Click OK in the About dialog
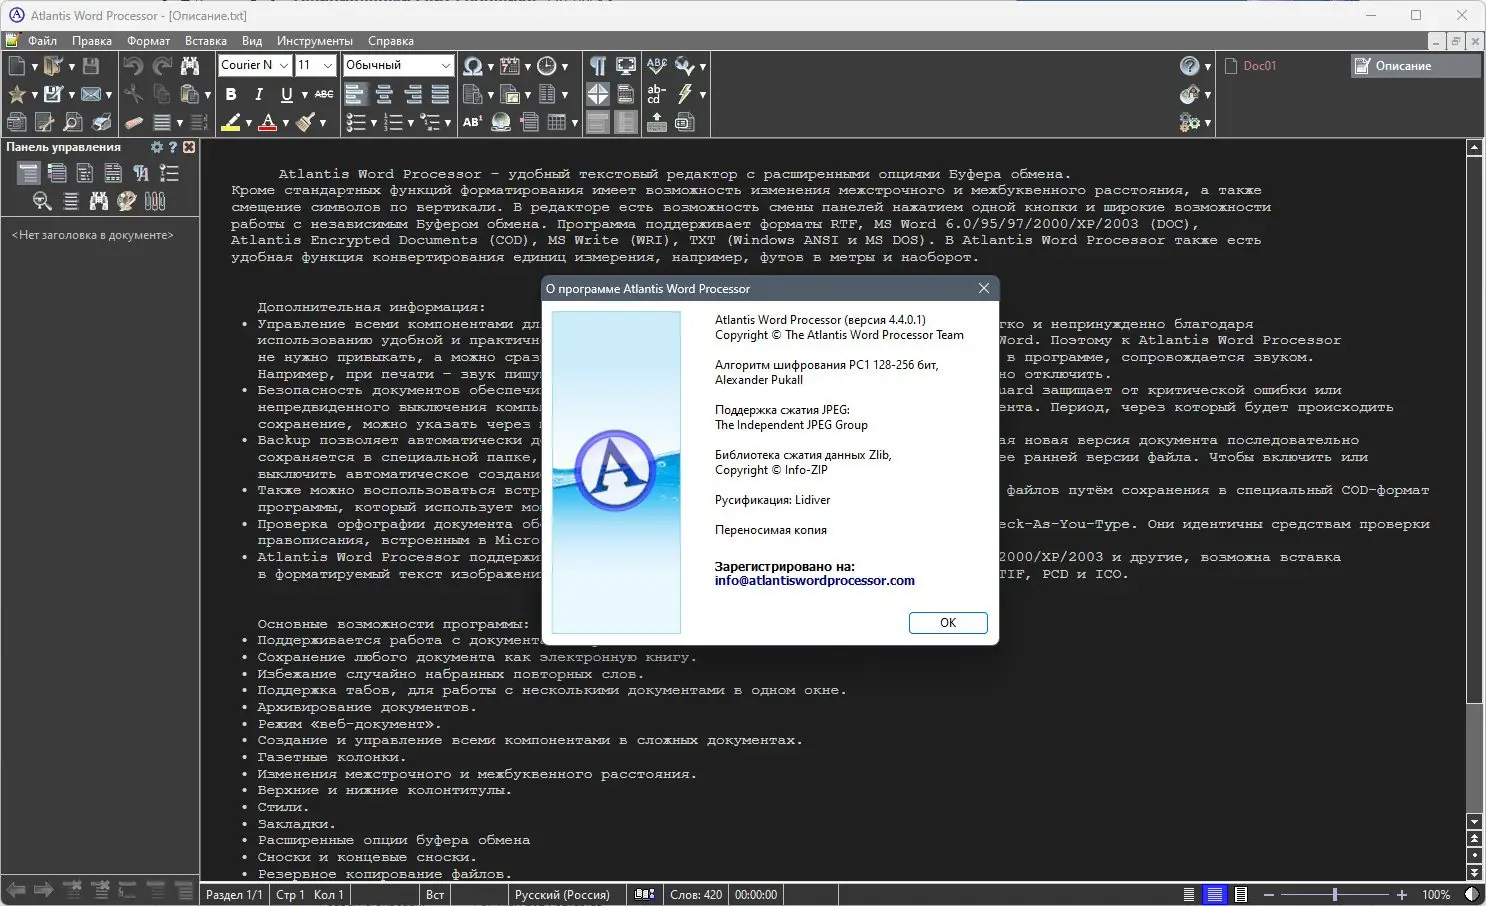Viewport: 1486px width, 906px height. pos(948,623)
